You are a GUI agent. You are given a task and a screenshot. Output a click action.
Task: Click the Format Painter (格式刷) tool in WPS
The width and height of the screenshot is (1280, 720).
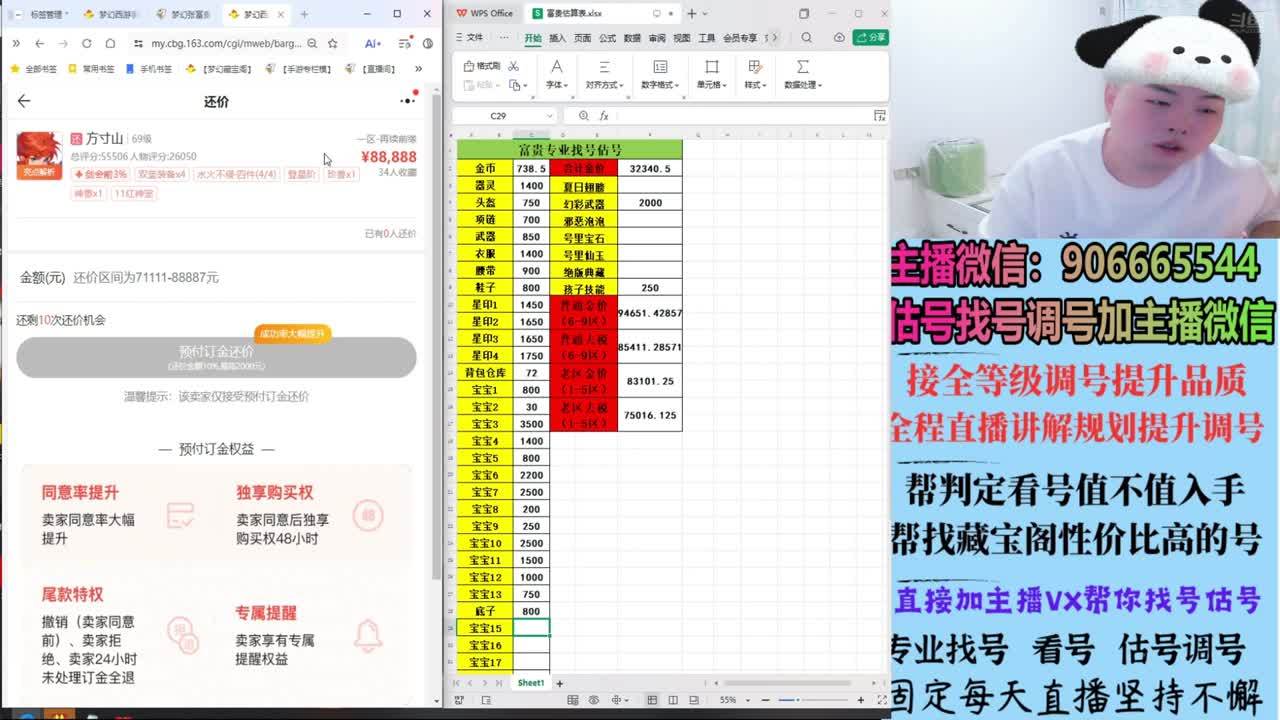(483, 66)
